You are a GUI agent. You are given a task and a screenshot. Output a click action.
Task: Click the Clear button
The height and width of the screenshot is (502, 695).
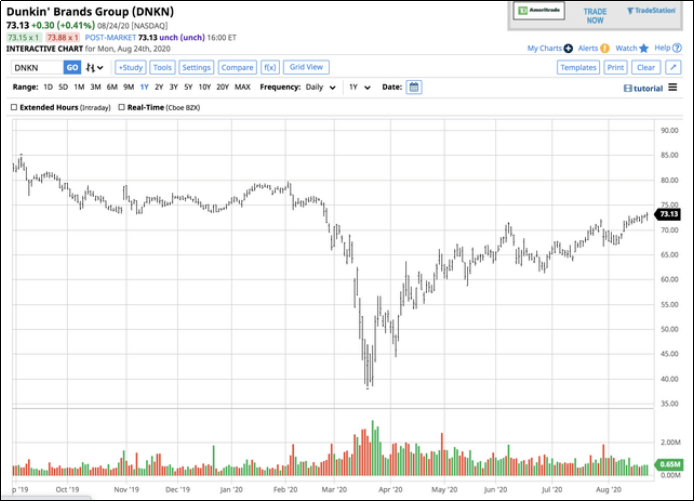click(x=646, y=67)
